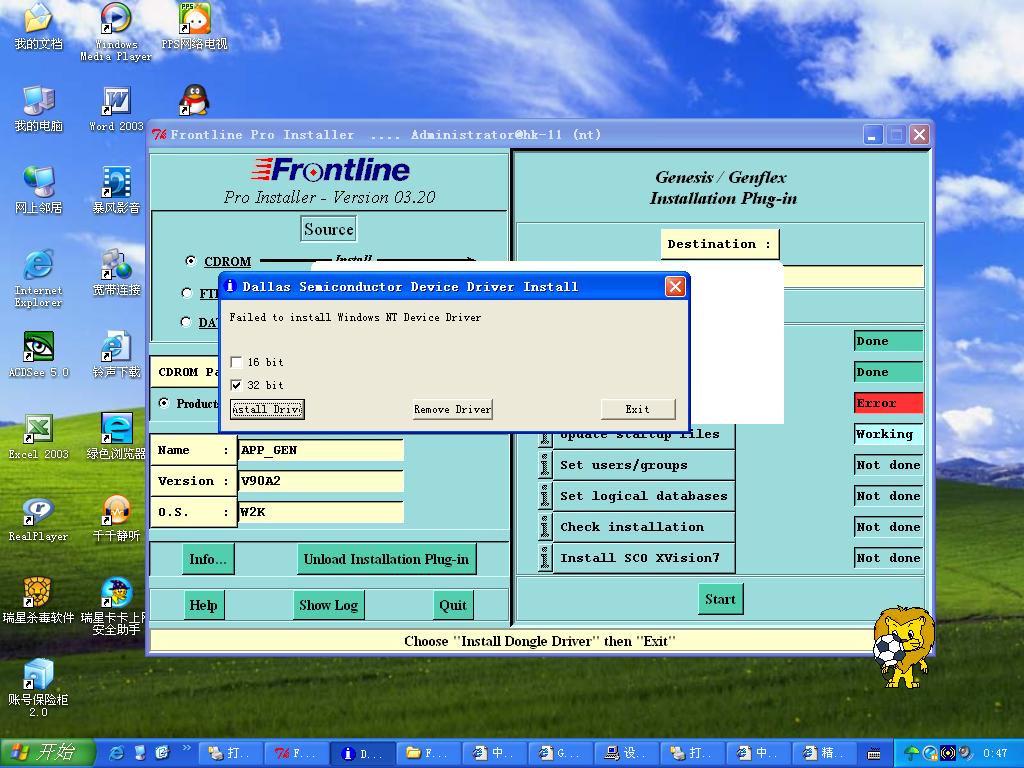Viewport: 1024px width, 768px height.
Task: Launch the QQ penguin desktop icon
Action: 194,100
